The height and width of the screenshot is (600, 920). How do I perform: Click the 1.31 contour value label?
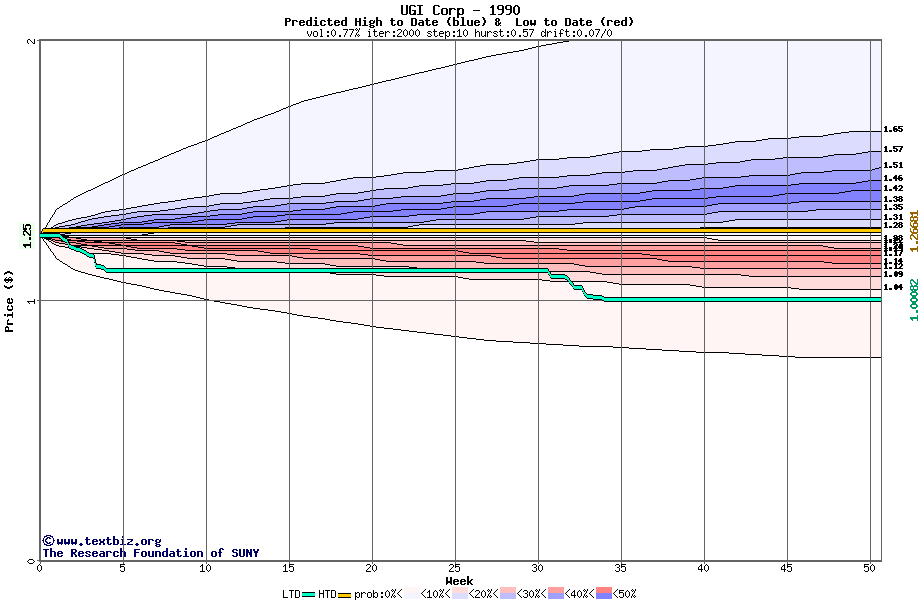tap(893, 217)
